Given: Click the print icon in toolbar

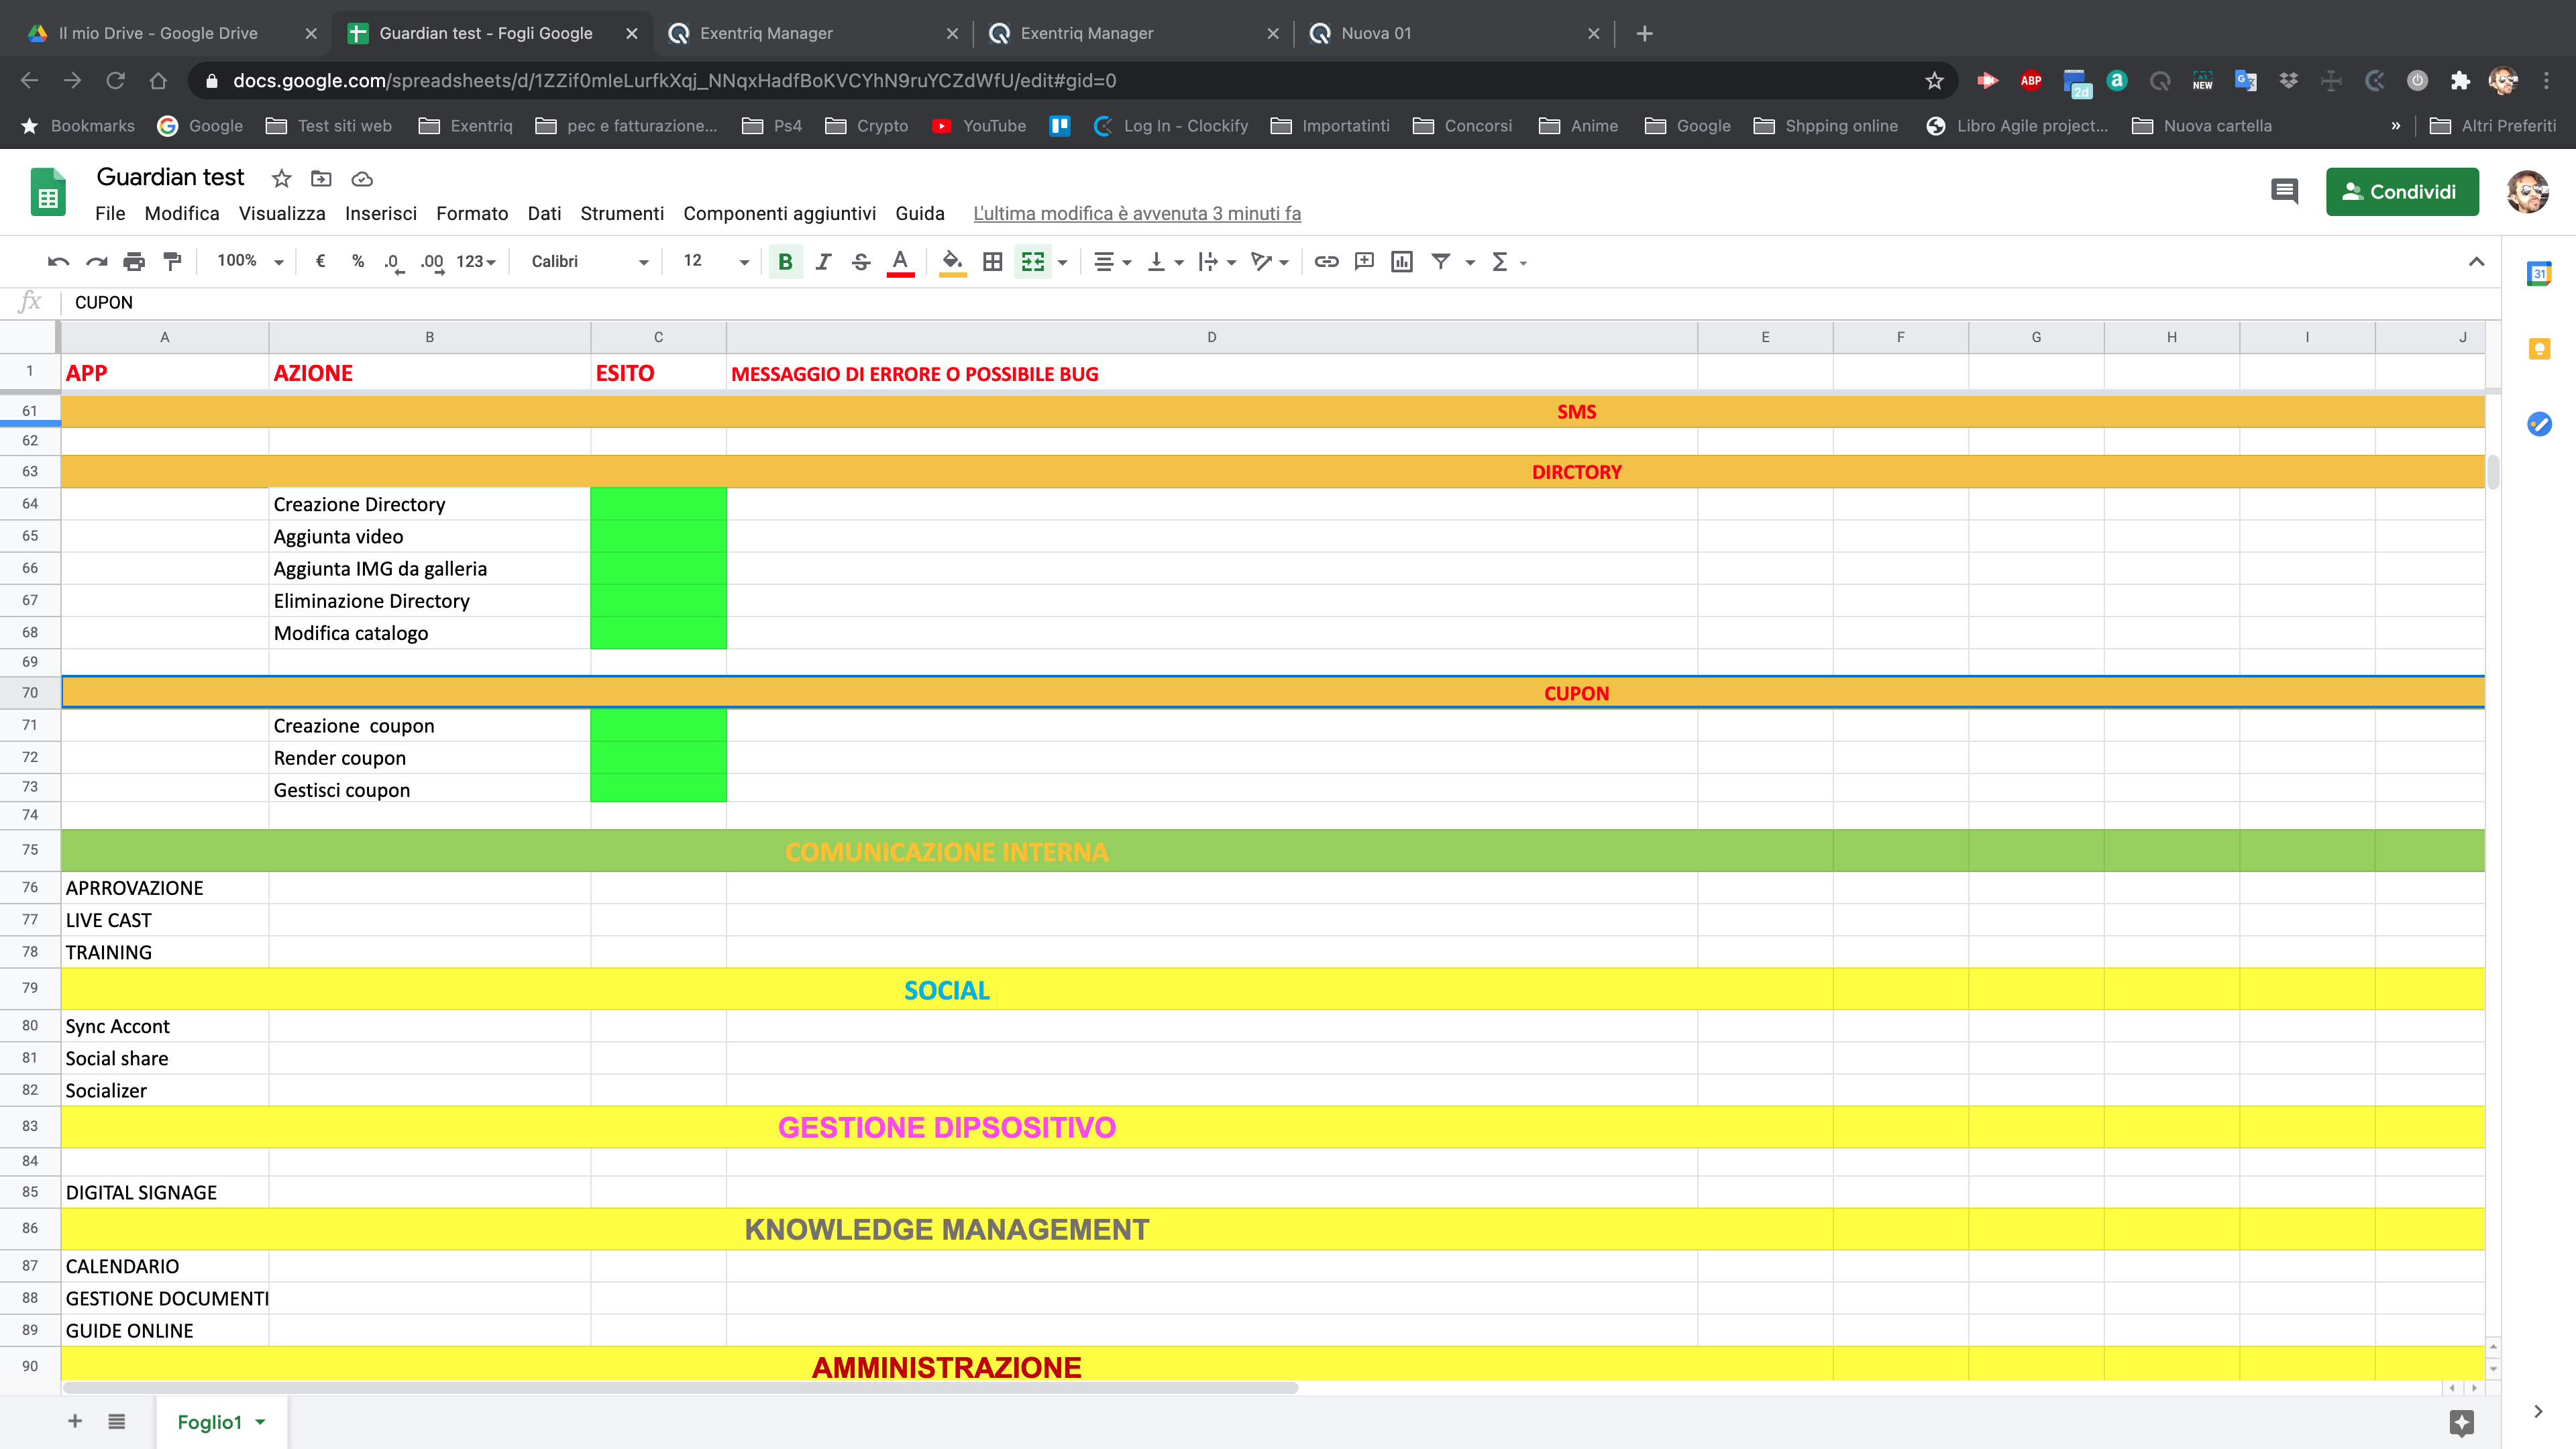Looking at the screenshot, I should [x=134, y=261].
